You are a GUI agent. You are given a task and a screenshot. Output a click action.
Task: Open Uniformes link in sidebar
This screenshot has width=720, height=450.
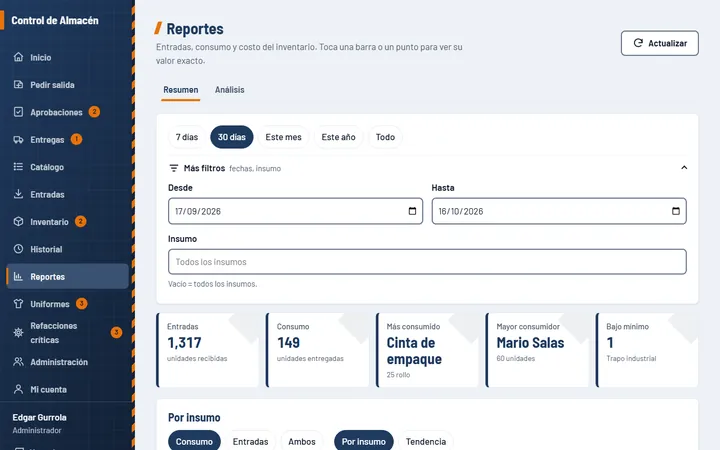click(68, 304)
